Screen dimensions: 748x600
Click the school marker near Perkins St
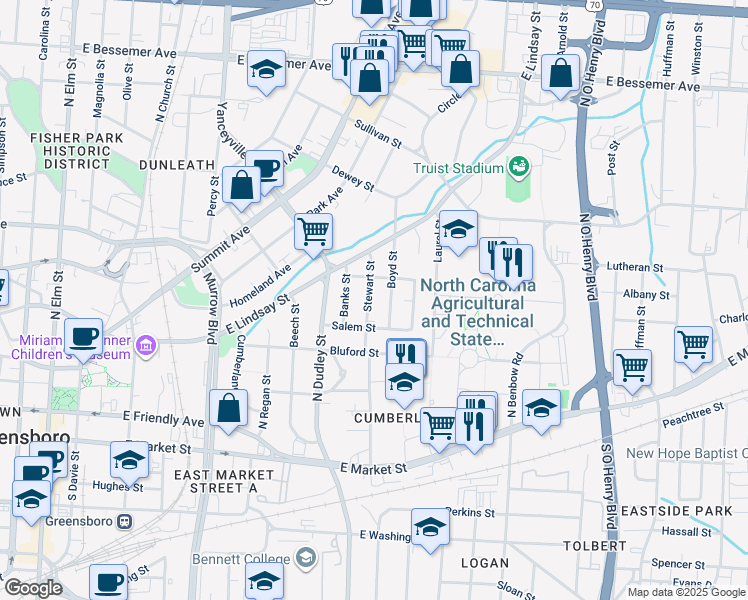point(430,529)
